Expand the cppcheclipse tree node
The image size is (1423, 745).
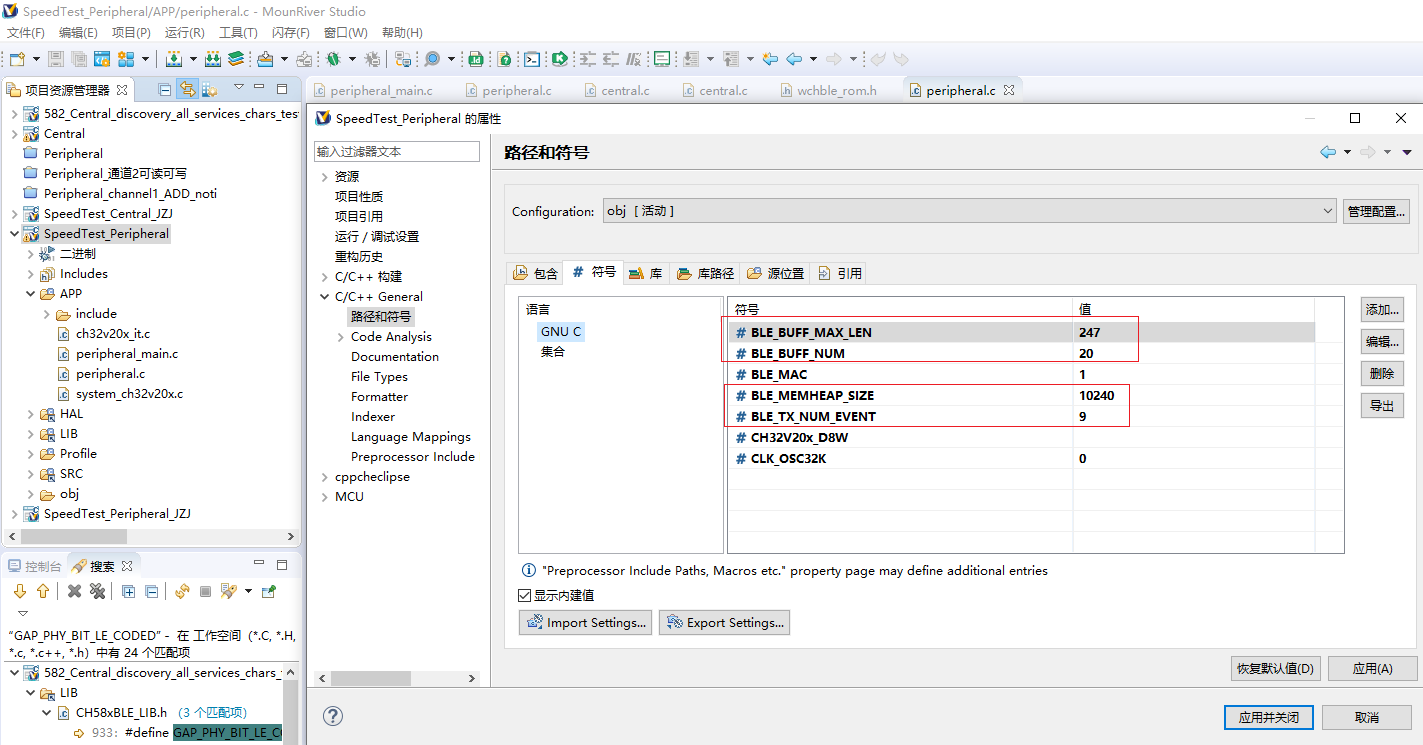(324, 477)
